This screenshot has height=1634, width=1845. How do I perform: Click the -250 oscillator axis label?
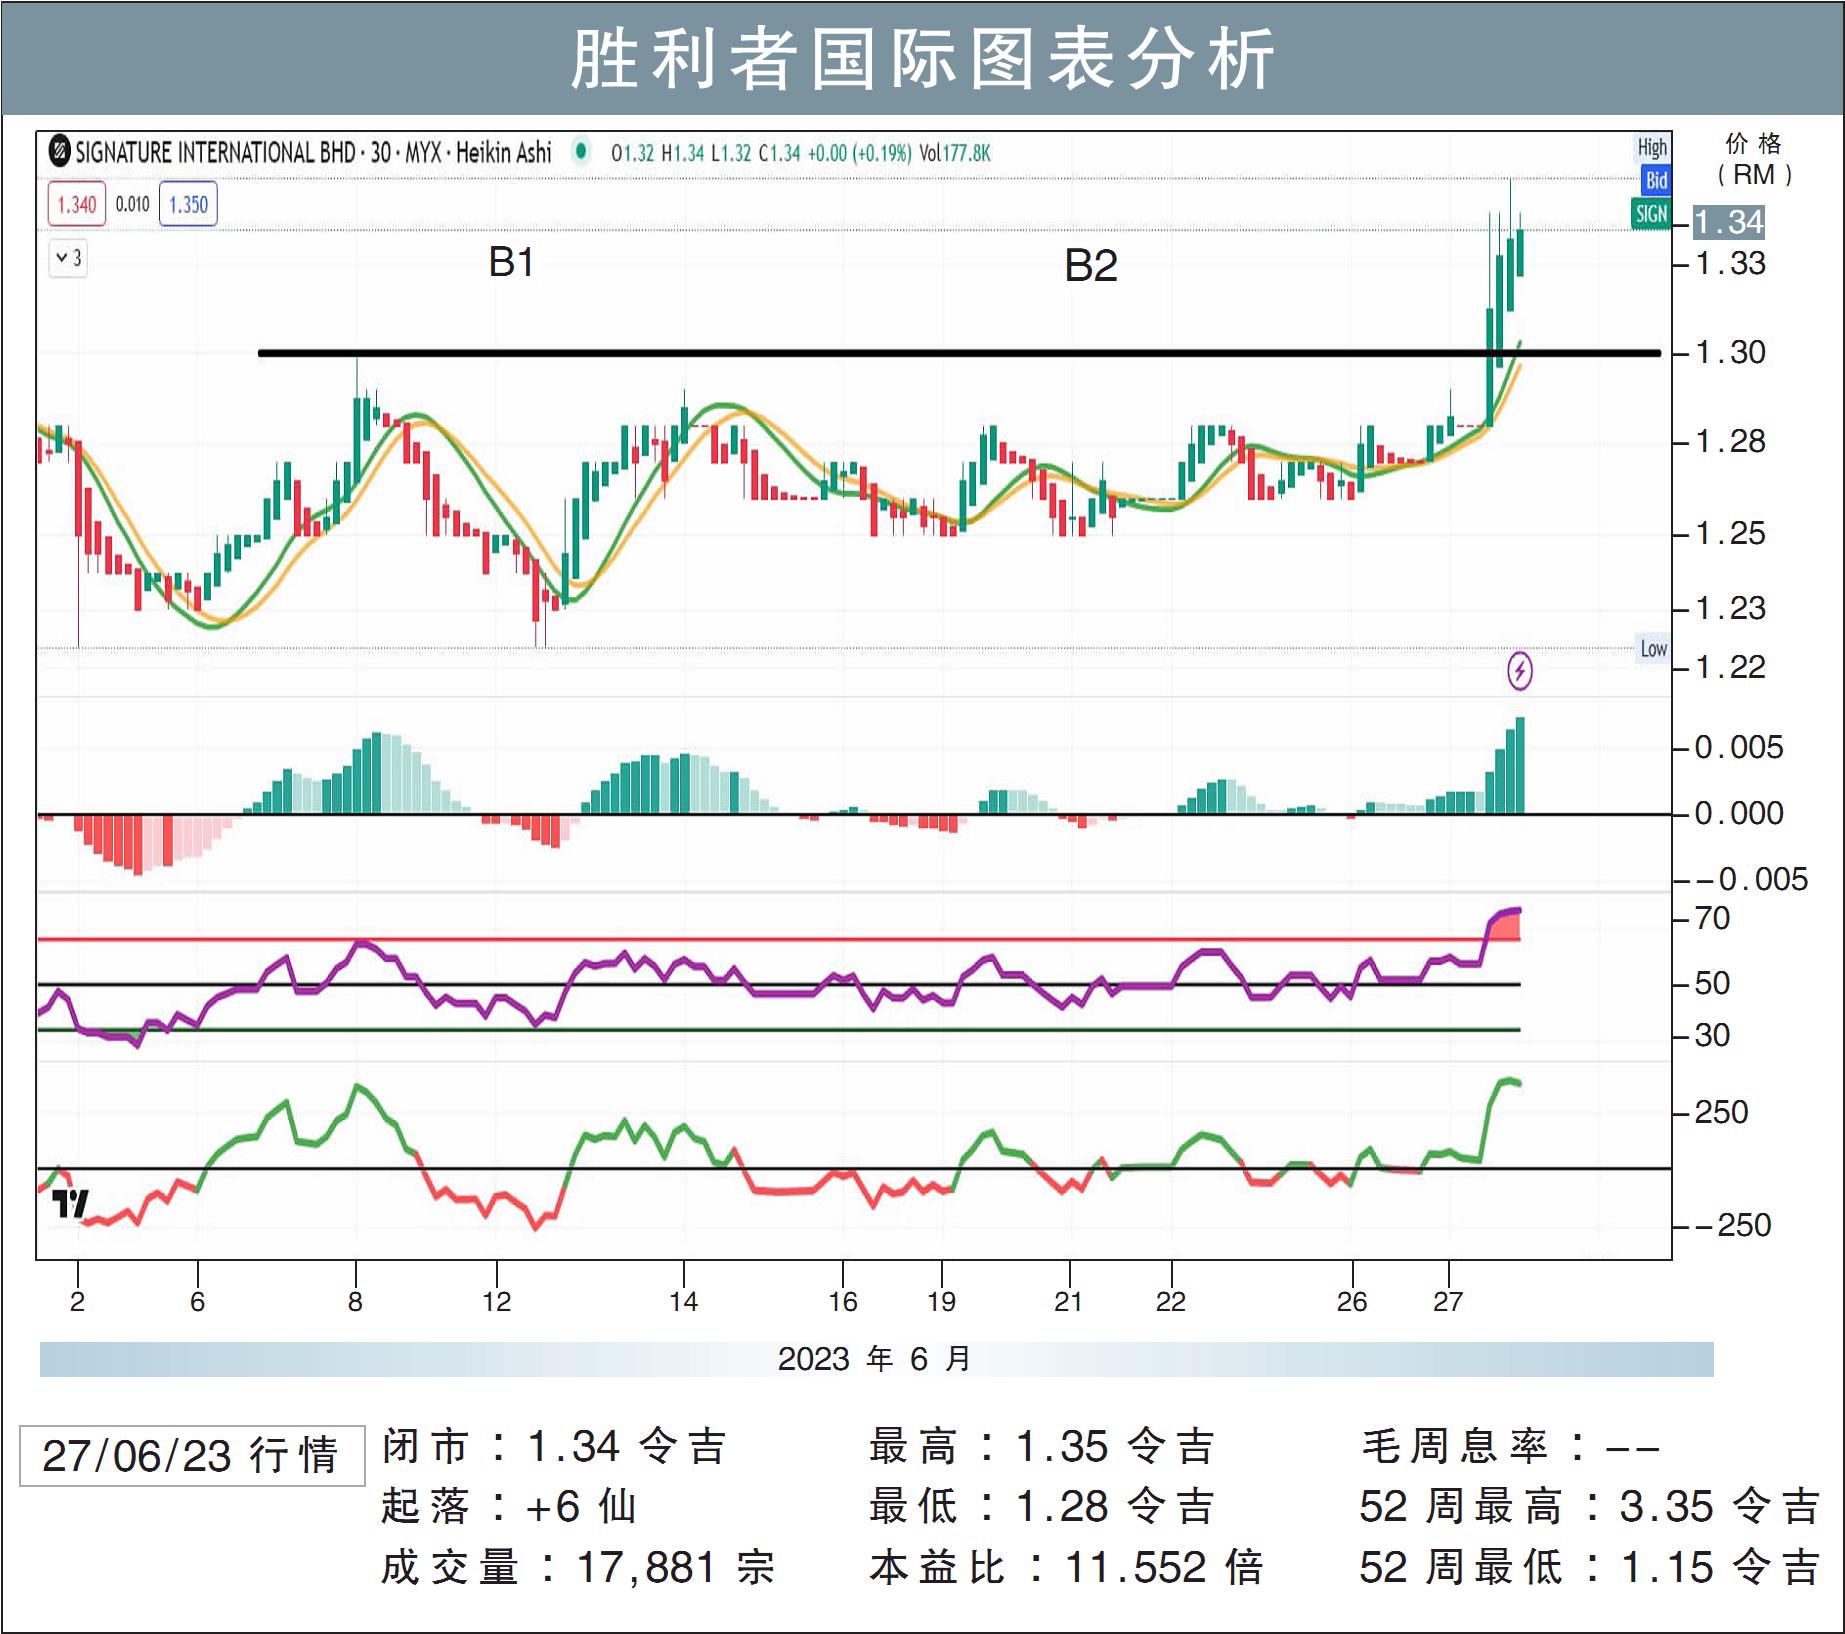pyautogui.click(x=1733, y=1225)
